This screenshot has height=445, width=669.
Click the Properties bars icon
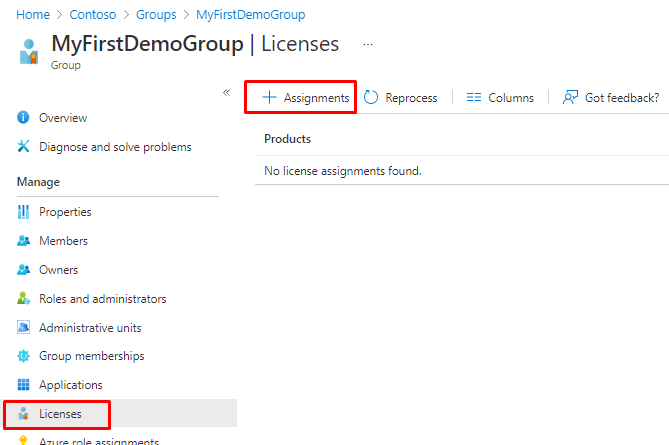click(24, 212)
